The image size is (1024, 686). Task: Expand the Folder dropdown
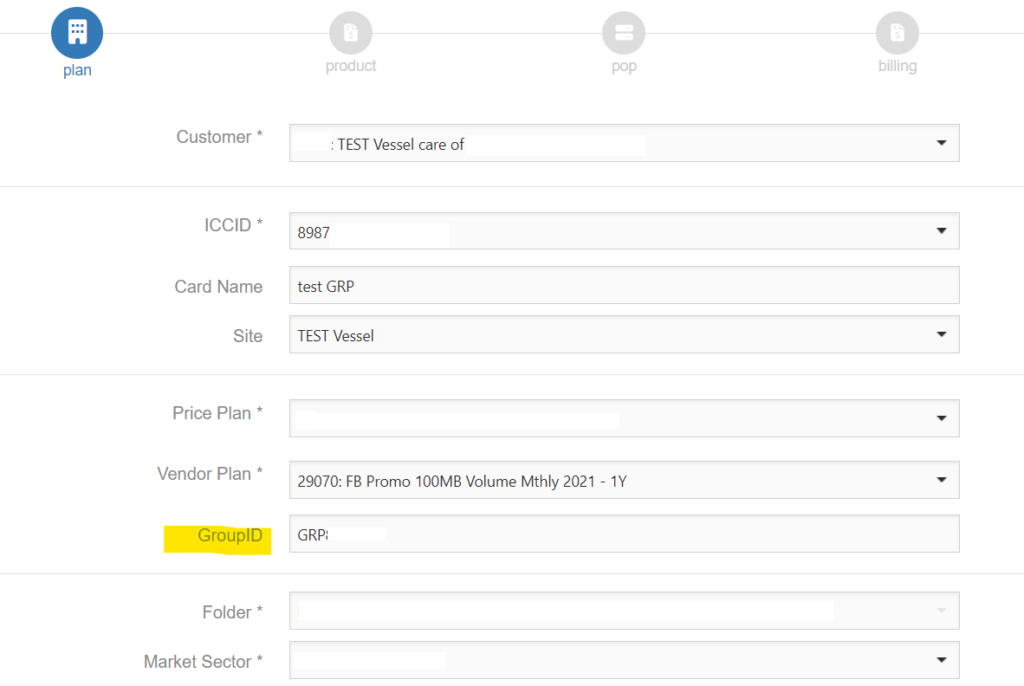(940, 611)
